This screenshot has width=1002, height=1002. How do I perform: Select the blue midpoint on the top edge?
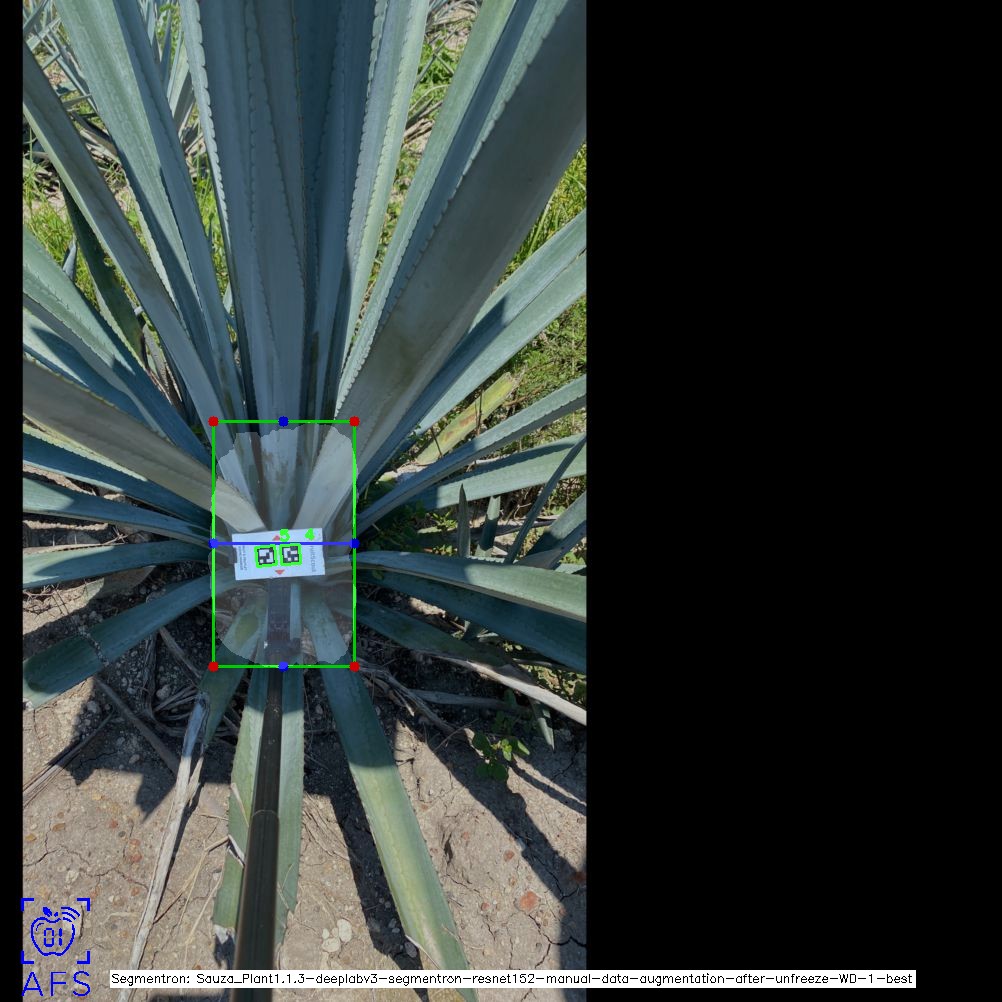283,422
